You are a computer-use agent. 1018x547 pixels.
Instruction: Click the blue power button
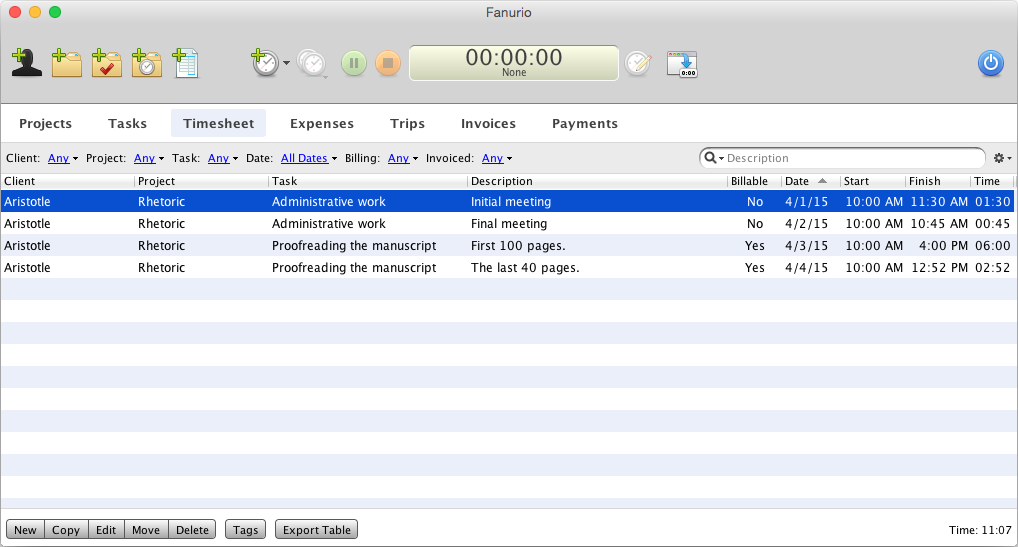coord(990,63)
